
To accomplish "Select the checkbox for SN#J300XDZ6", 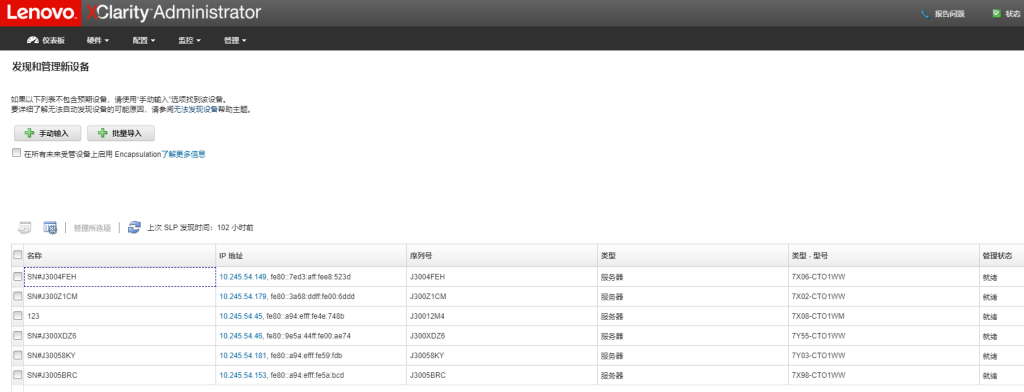I will tap(18, 336).
